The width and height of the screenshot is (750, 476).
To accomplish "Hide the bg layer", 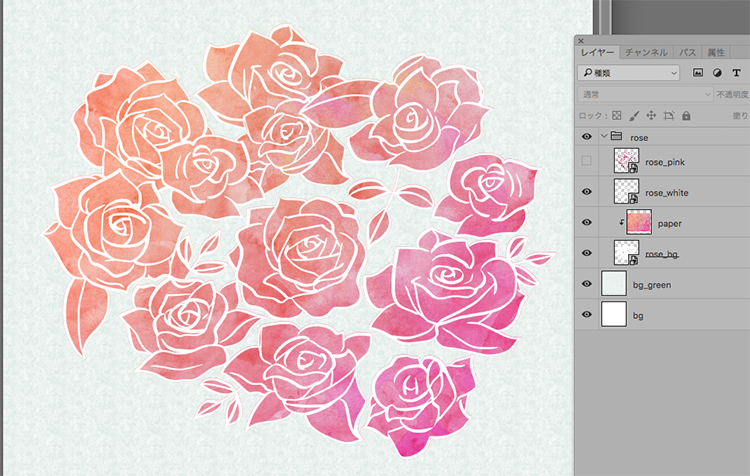I will (x=586, y=314).
